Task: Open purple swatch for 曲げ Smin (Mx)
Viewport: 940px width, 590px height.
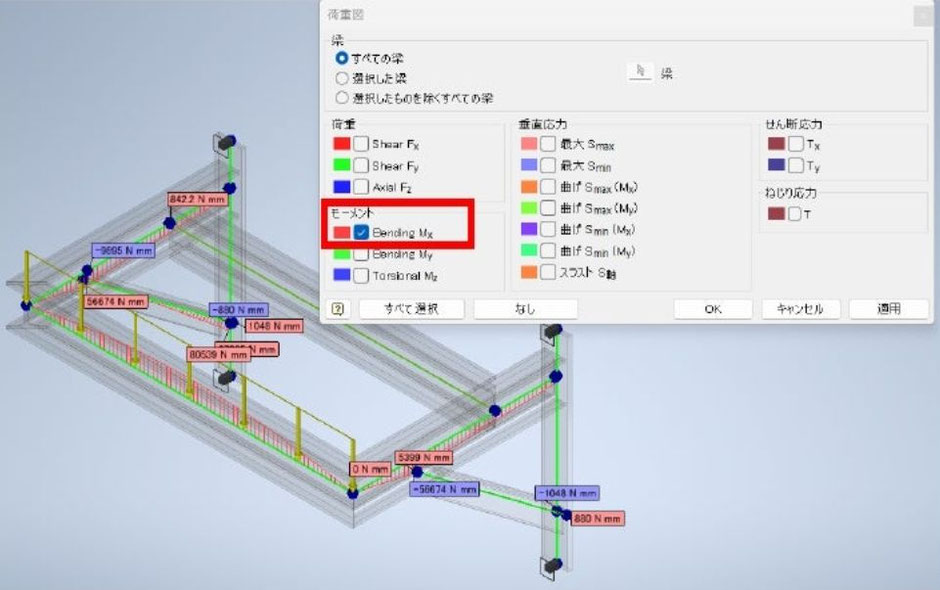Action: (x=529, y=229)
